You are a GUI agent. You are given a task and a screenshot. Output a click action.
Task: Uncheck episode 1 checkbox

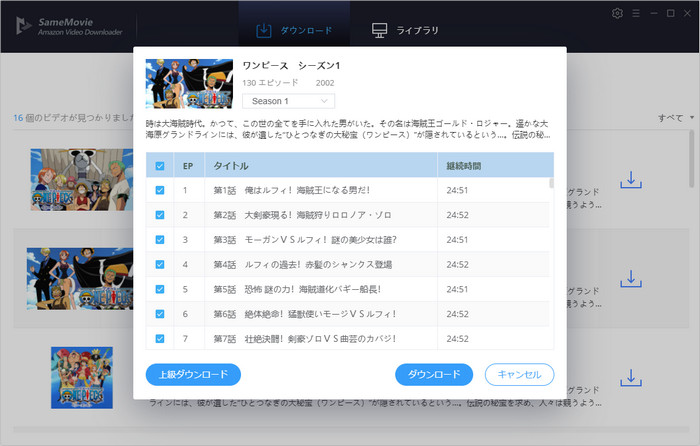click(160, 190)
